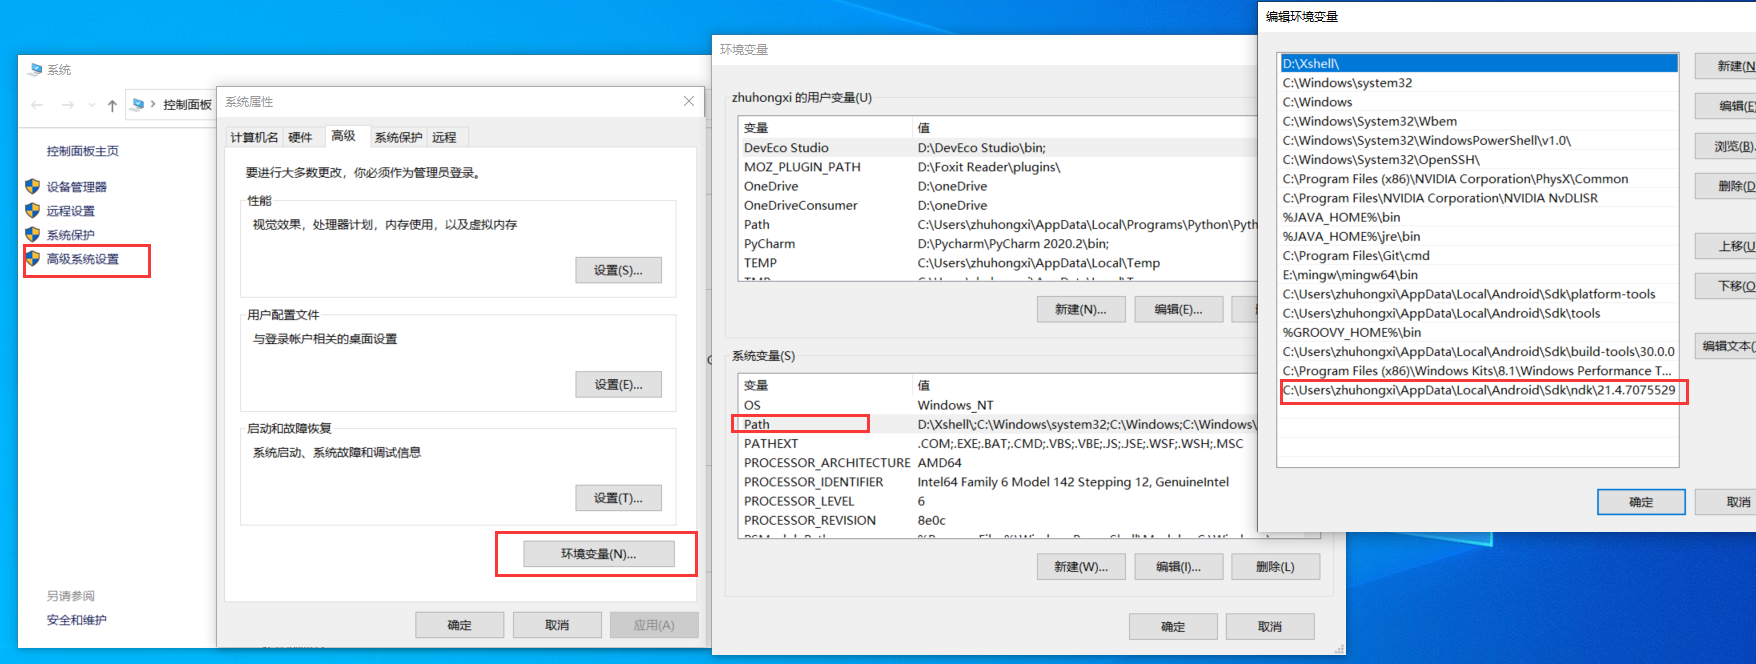Click the computer icon in the address bar
Viewport: 1756px width, 664px height.
[x=138, y=104]
